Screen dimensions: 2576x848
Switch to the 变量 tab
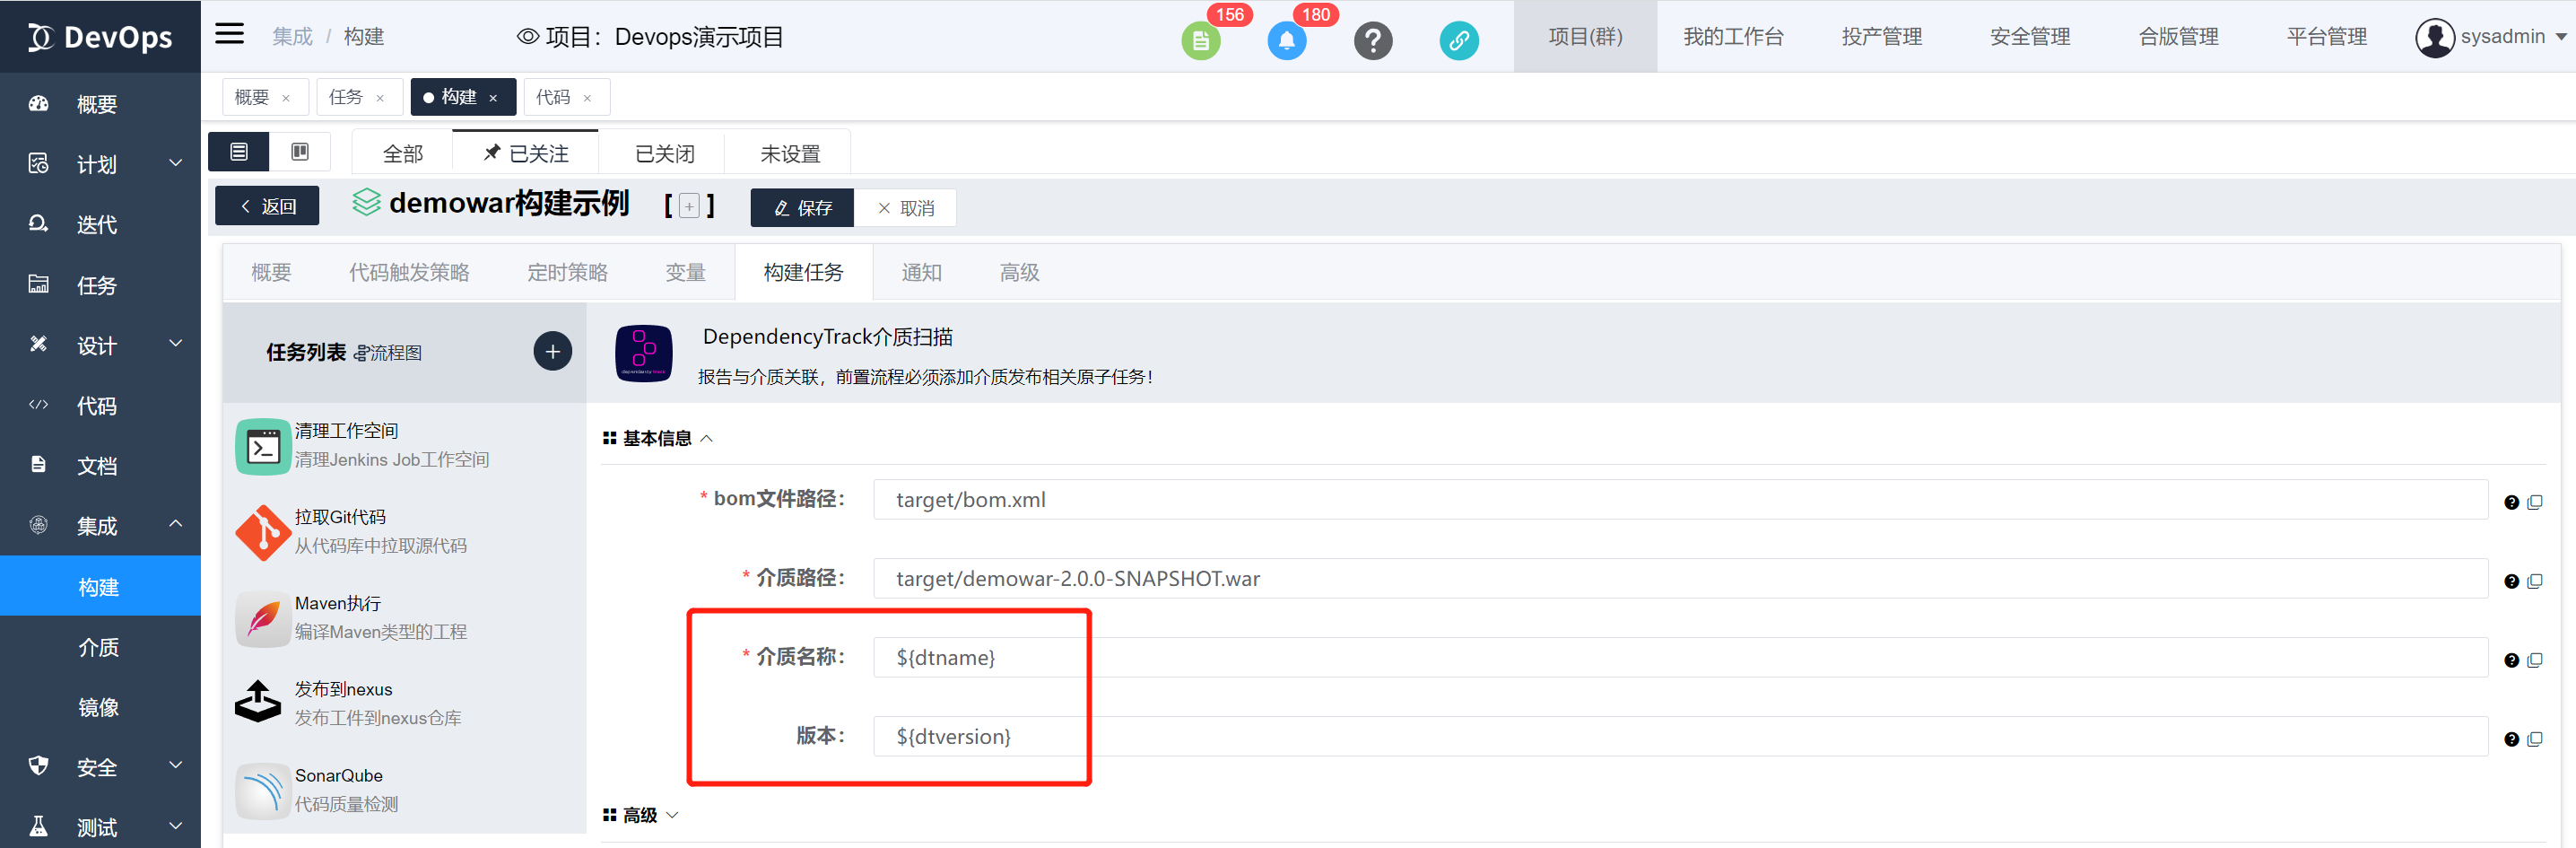(x=686, y=272)
